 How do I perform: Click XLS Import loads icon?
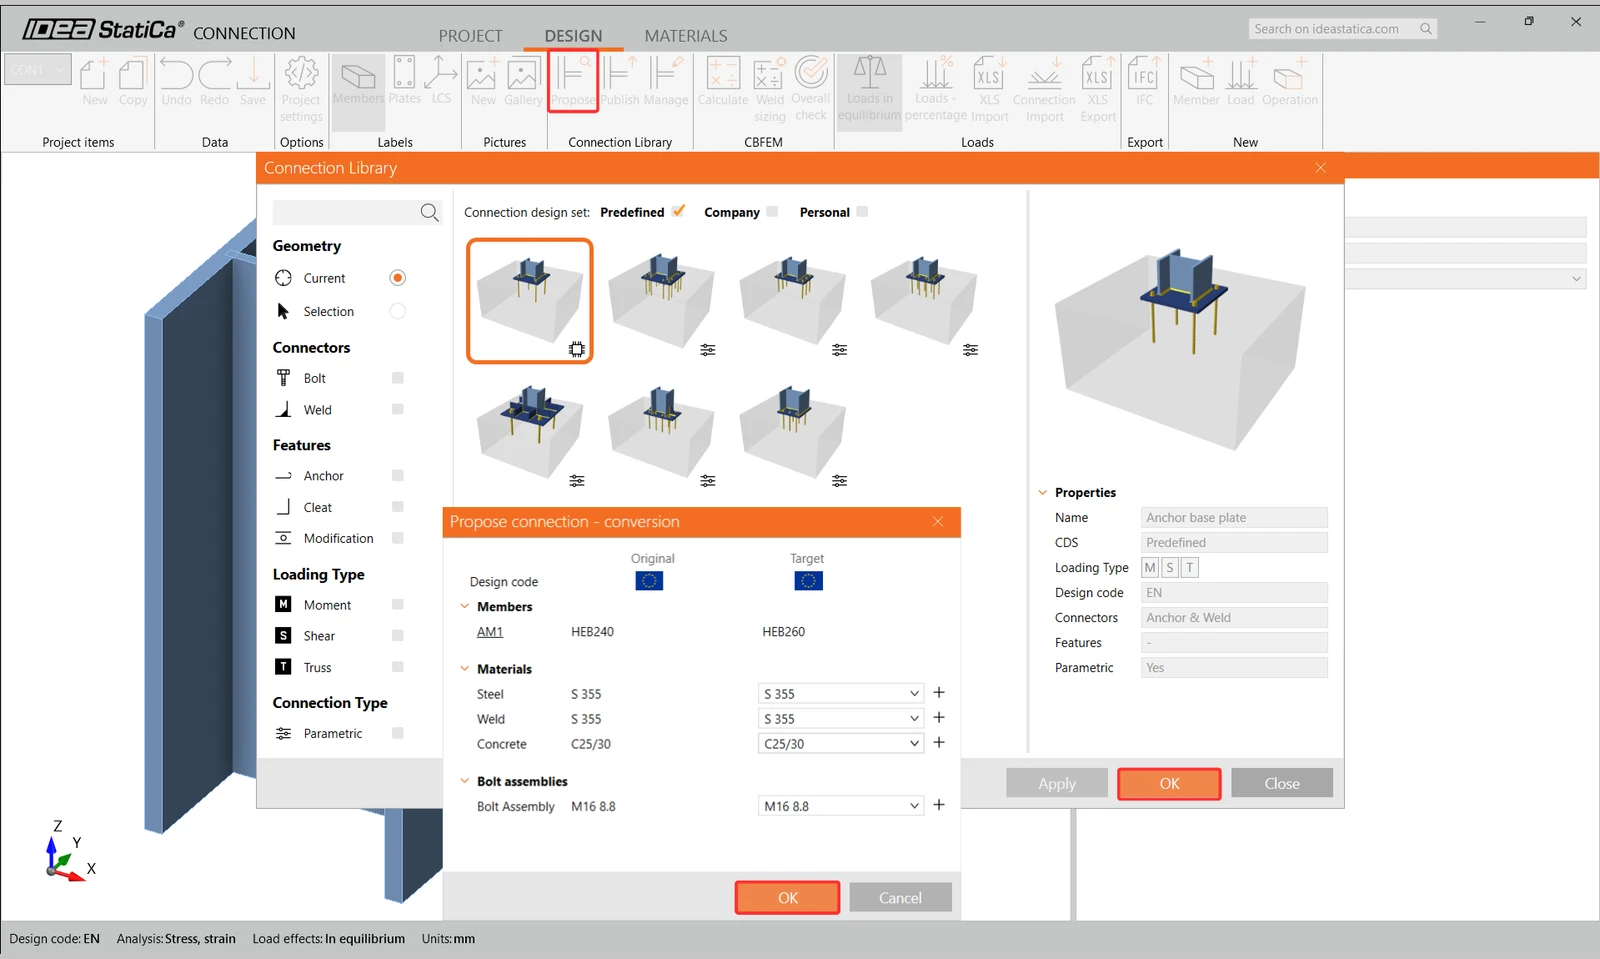pyautogui.click(x=989, y=90)
